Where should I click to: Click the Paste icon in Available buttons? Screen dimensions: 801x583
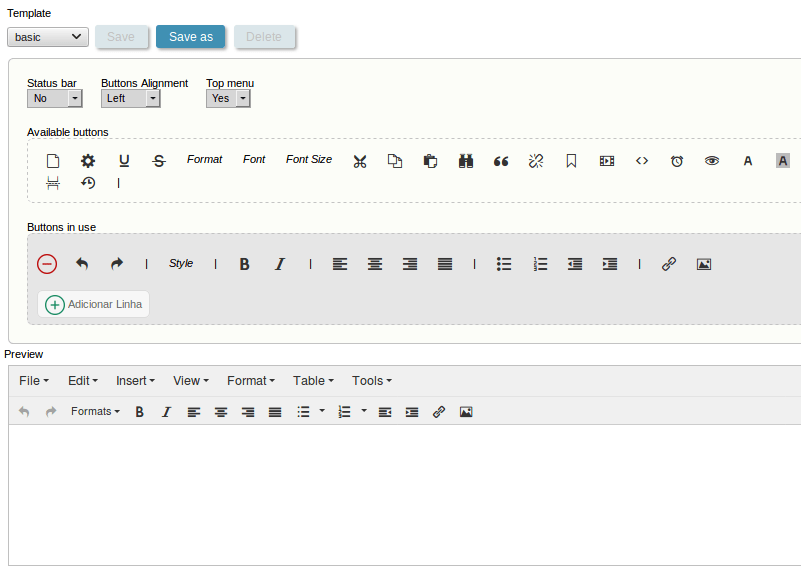click(429, 160)
